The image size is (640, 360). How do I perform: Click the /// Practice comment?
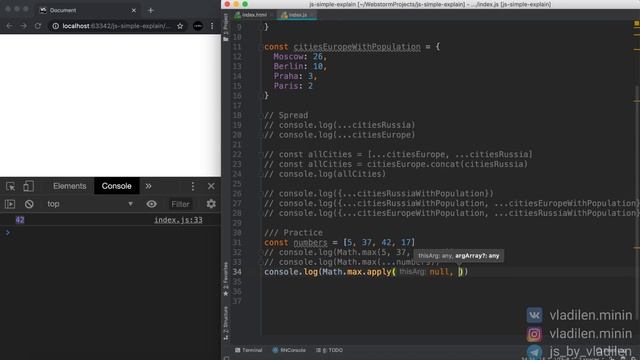click(x=293, y=233)
